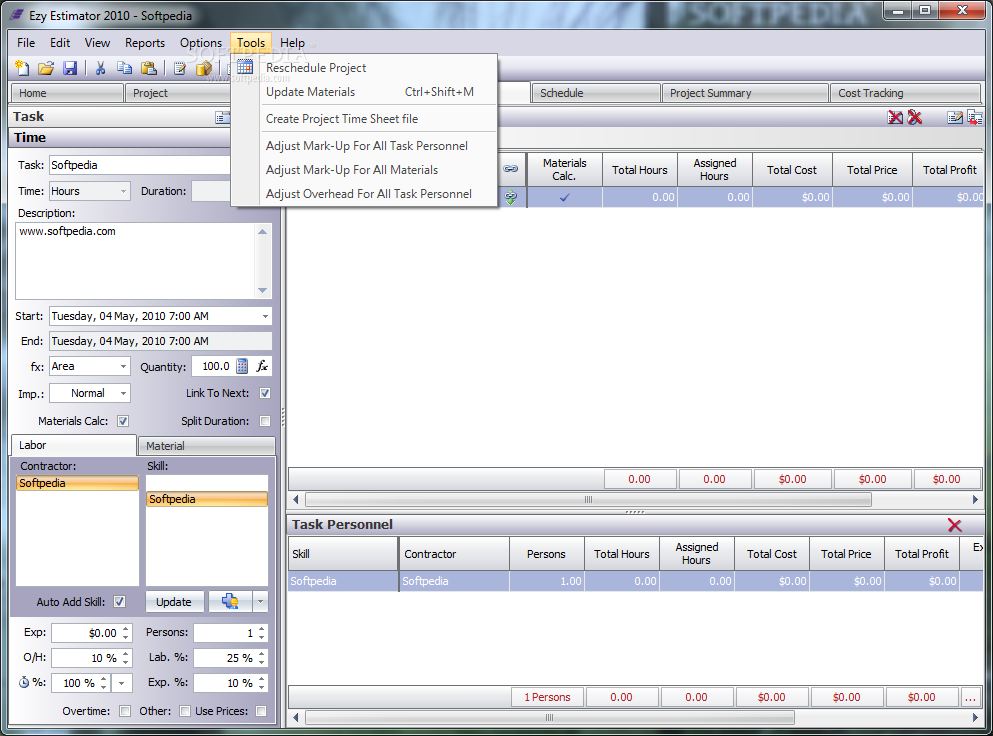Screen dimensions: 993x736
Task: Click the notepad with pencil toolbar icon
Action: pyautogui.click(x=180, y=68)
